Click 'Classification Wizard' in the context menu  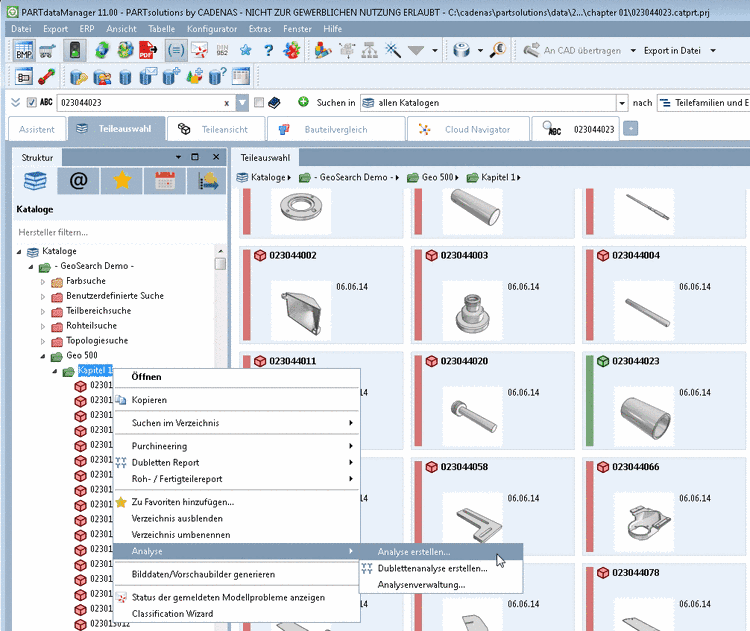(236, 613)
